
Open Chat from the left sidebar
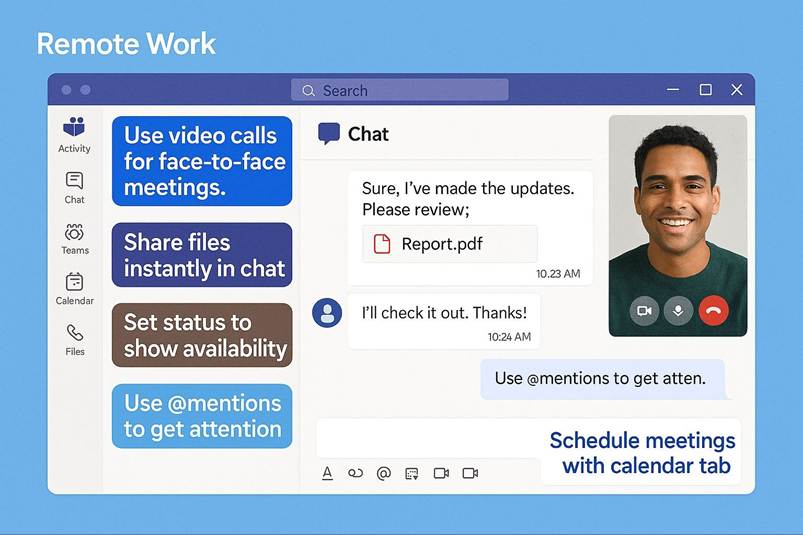click(x=74, y=186)
